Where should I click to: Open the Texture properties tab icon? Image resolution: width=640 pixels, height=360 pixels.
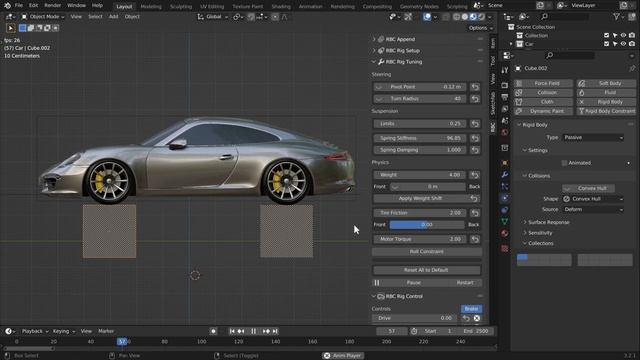pyautogui.click(x=505, y=249)
